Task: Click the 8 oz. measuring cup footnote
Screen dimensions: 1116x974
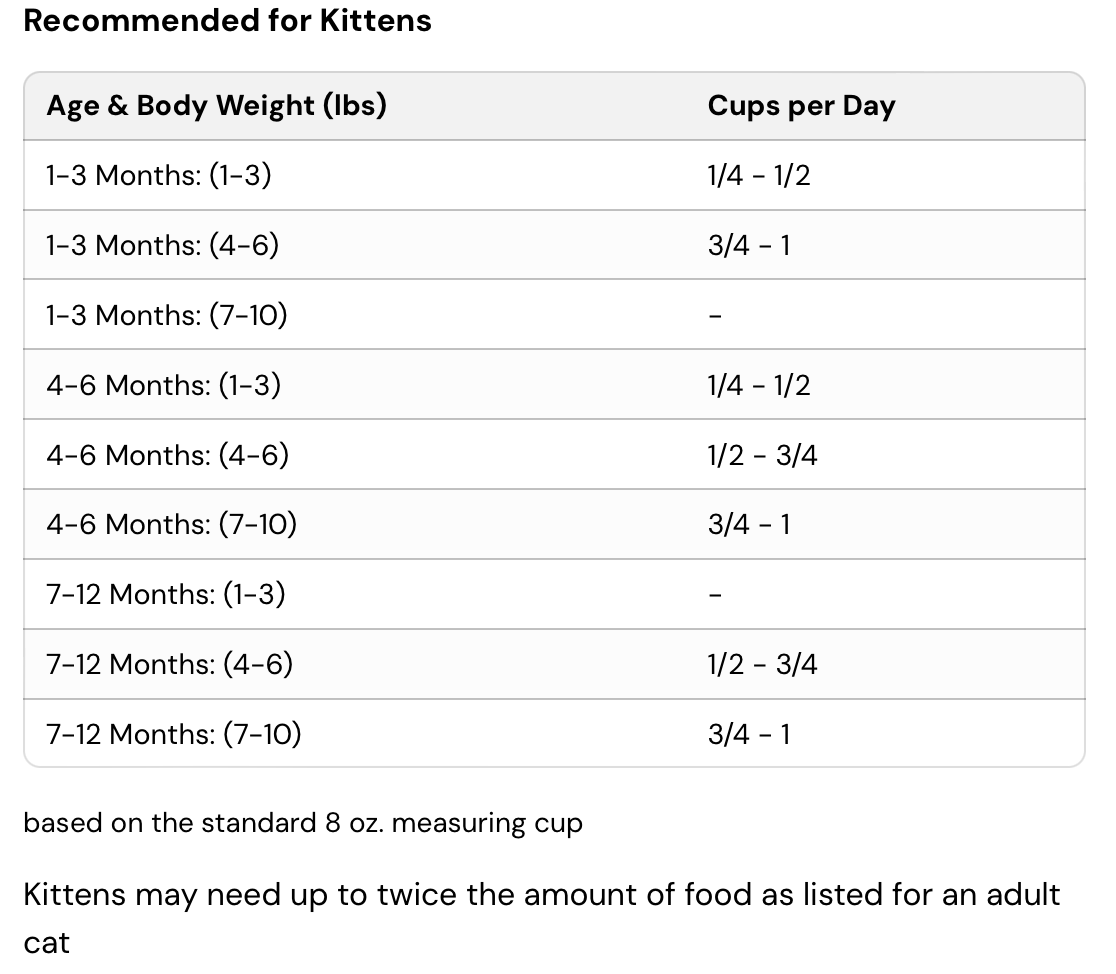Action: point(303,823)
